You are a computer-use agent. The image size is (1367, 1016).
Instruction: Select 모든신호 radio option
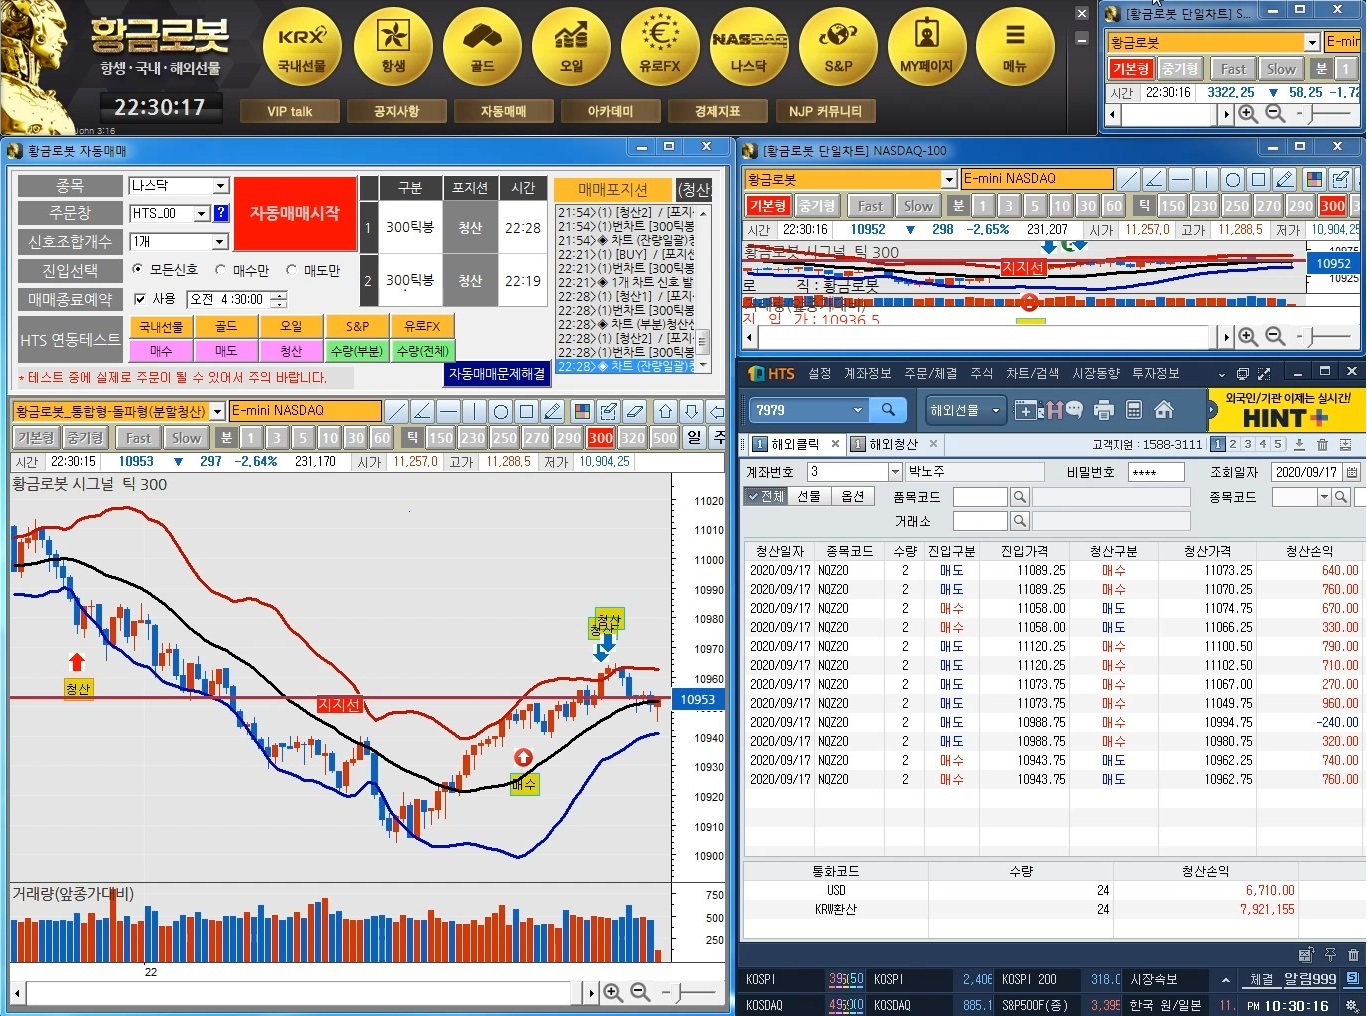pyautogui.click(x=138, y=270)
